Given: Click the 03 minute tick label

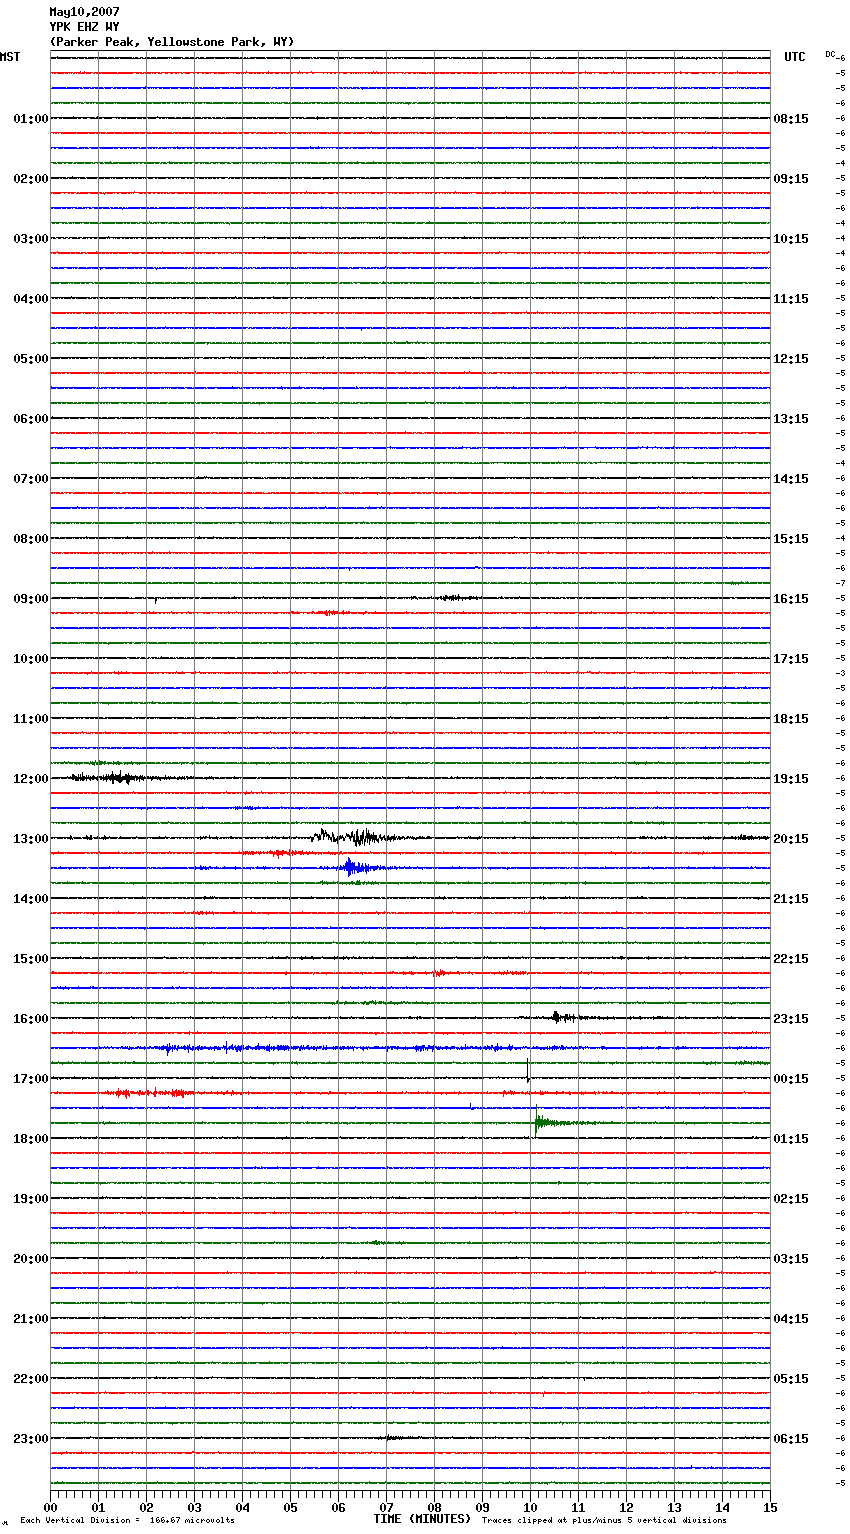Looking at the screenshot, I should point(194,1507).
